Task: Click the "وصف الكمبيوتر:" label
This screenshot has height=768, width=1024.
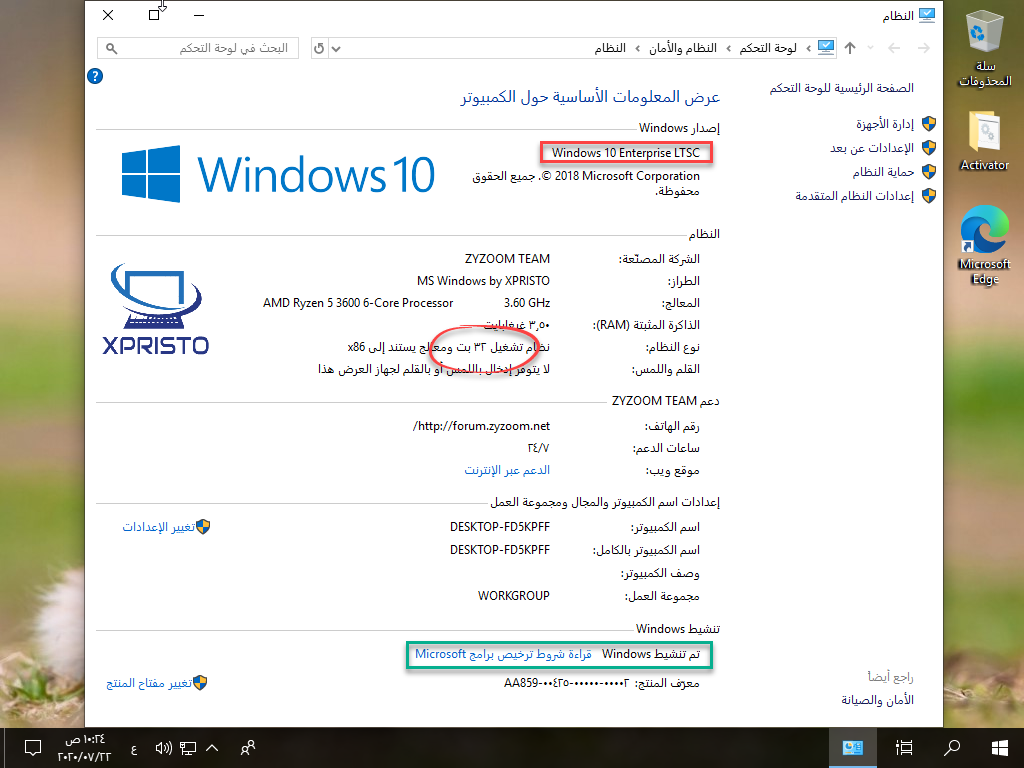Action: coord(660,574)
